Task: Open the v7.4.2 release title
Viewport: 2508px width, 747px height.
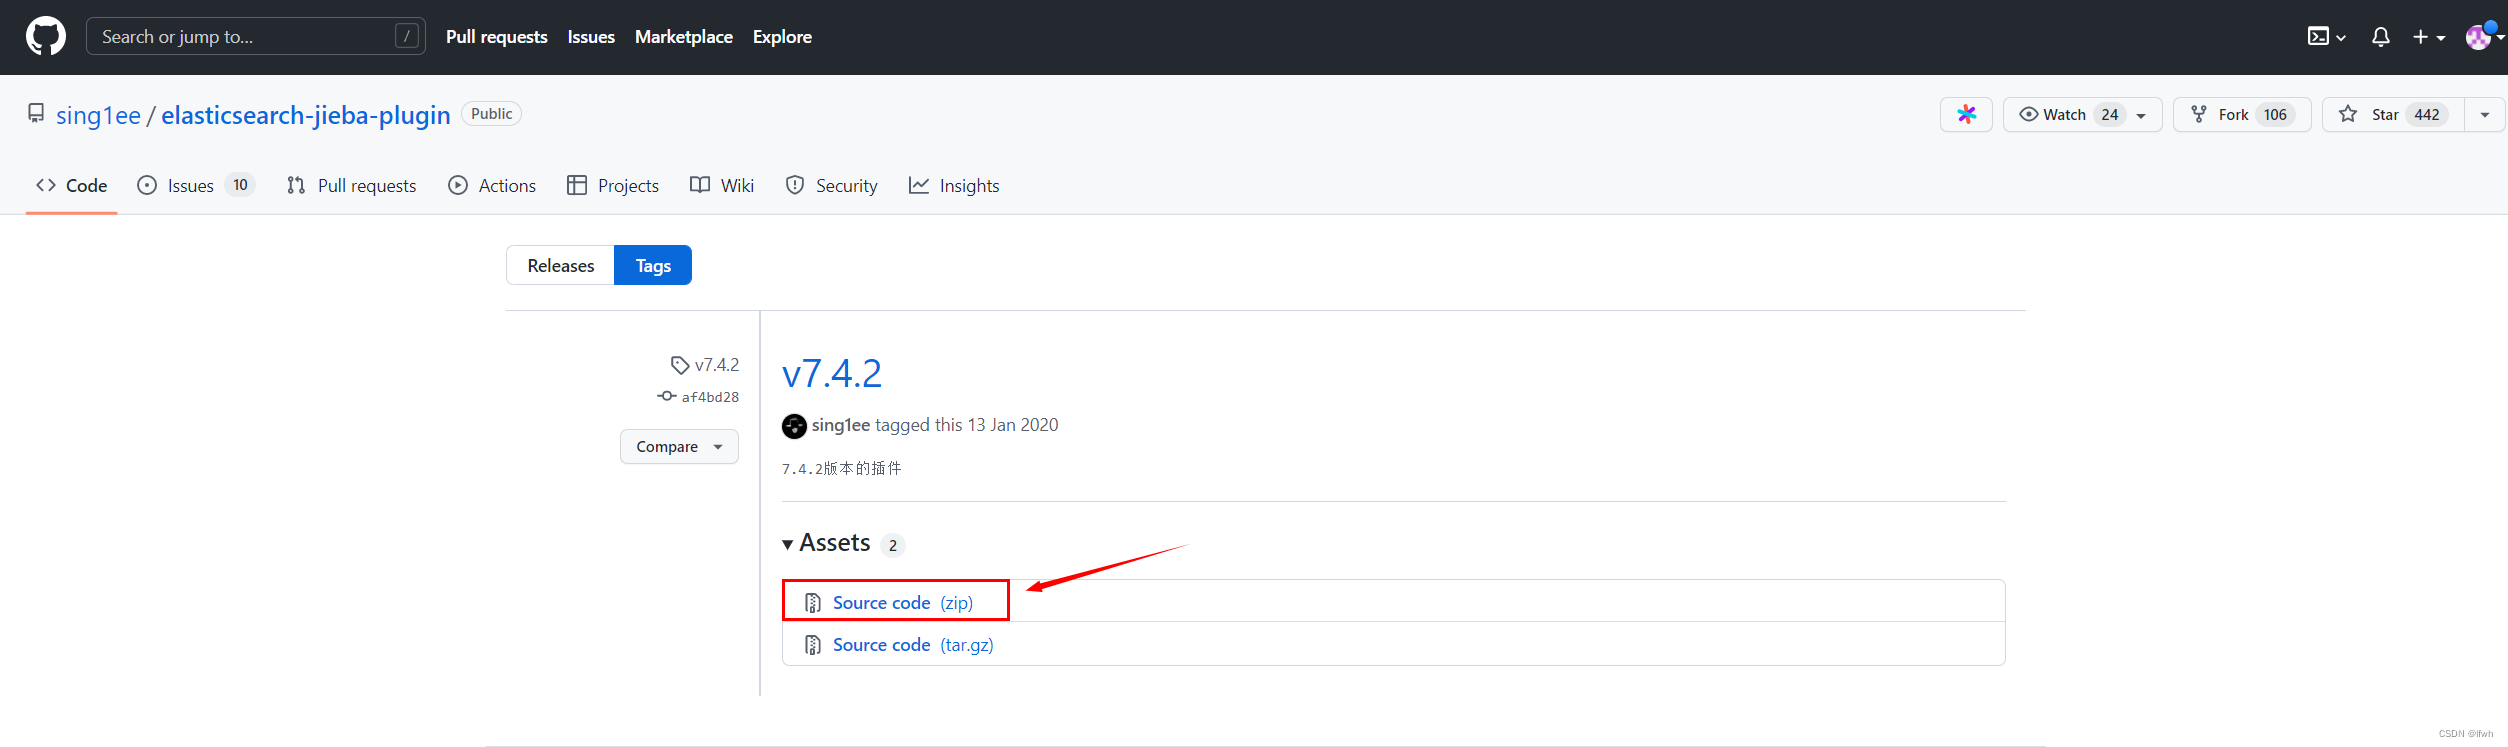Action: coord(832,374)
